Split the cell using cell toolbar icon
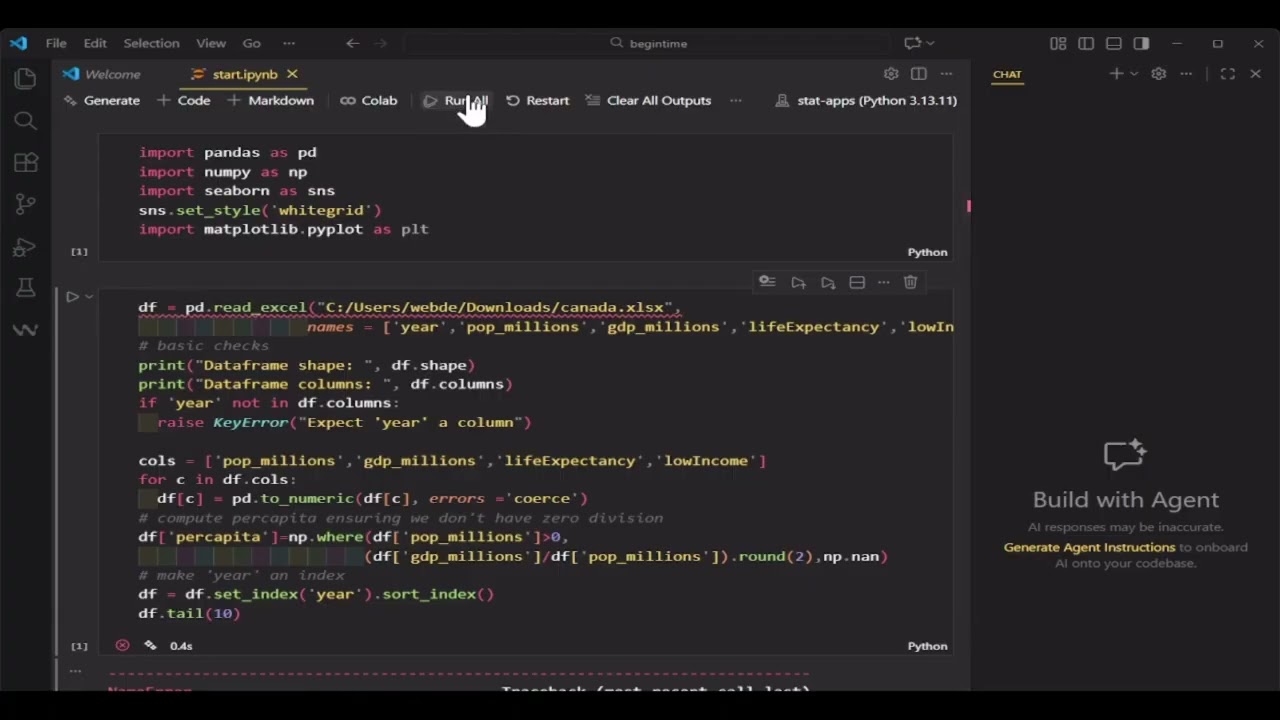Screen dimensions: 1280x720 click(x=857, y=283)
